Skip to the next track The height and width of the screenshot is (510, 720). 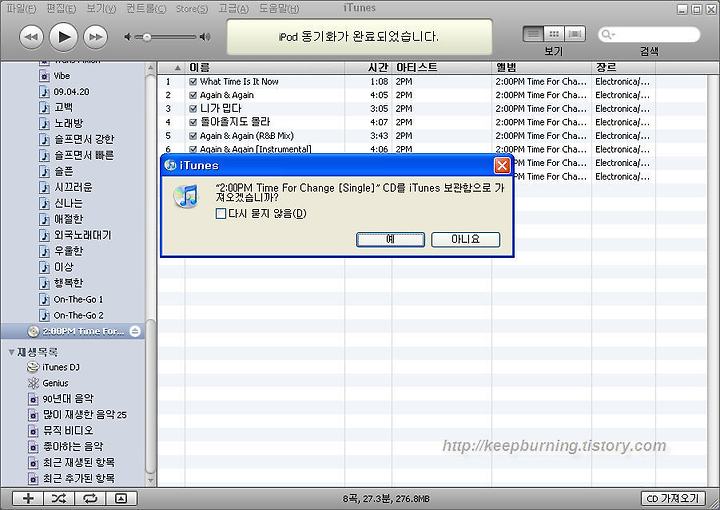95,37
